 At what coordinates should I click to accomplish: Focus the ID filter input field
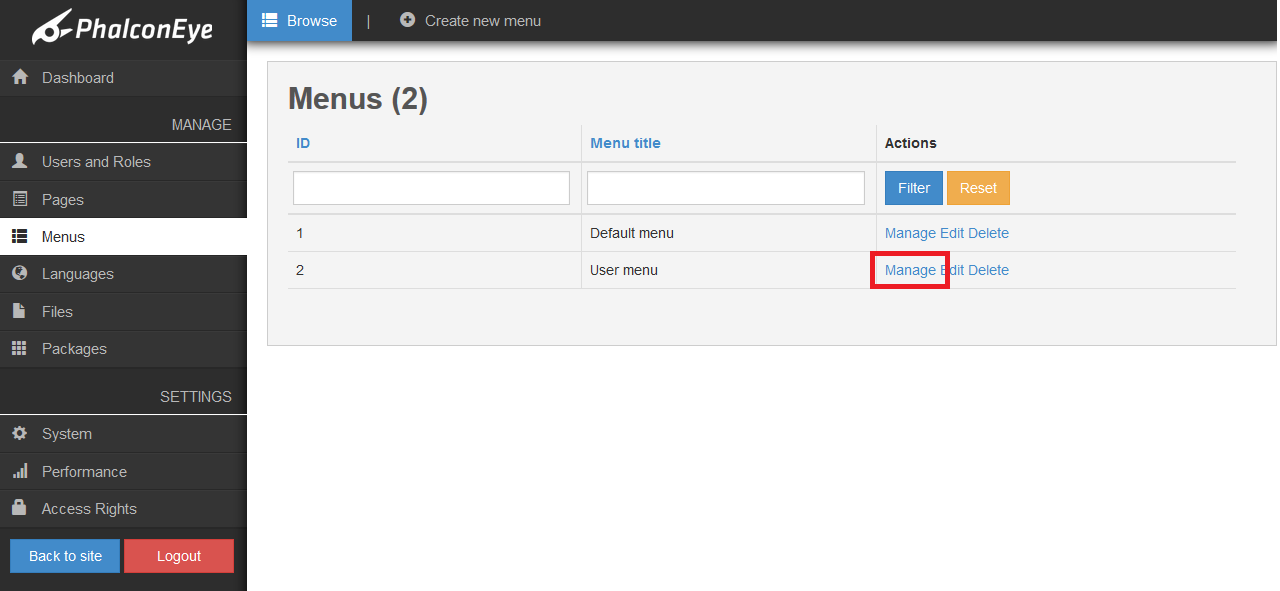[x=431, y=188]
